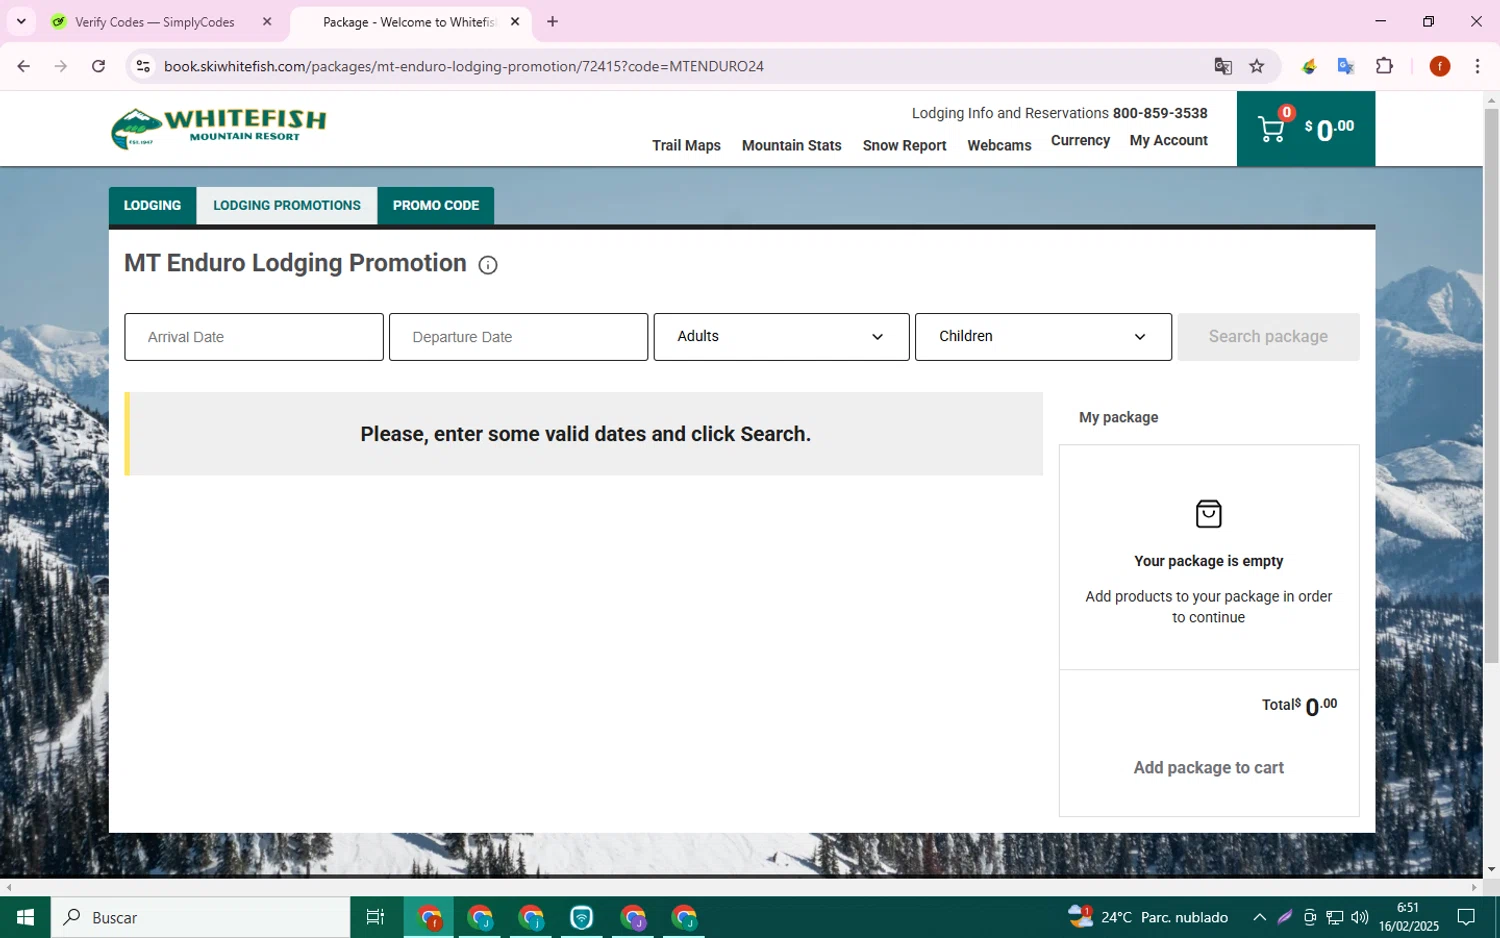Open the weather widget showing 24°C
1500x938 pixels.
(x=1148, y=917)
